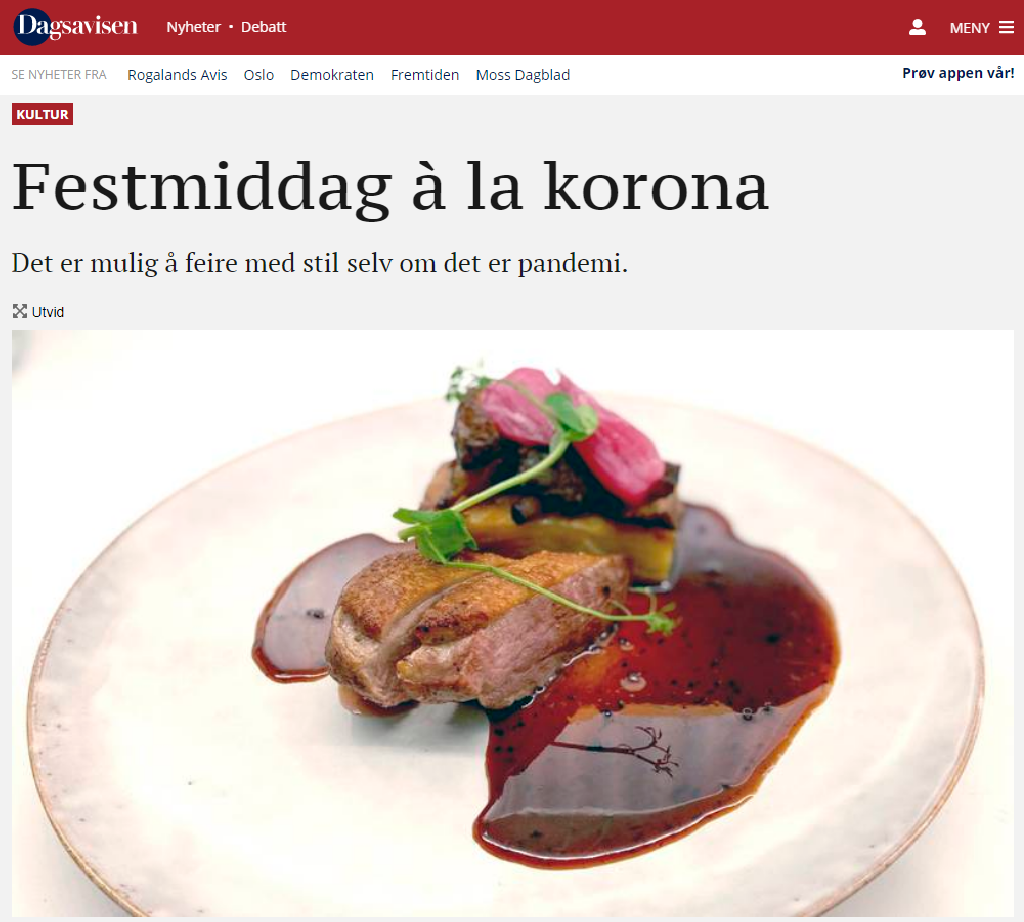
Task: Open Rogalands Avis news link
Action: [177, 75]
